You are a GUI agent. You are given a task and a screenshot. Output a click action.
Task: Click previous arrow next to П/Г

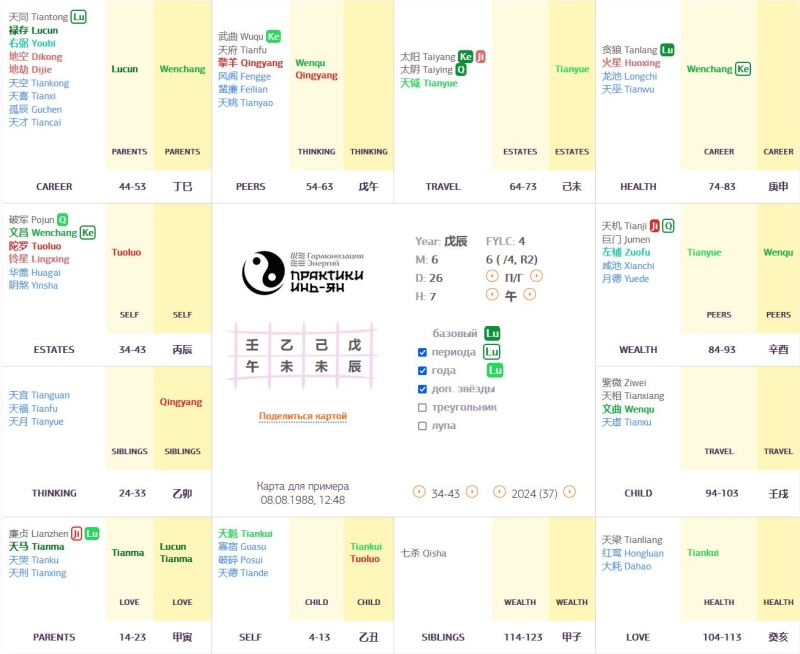coord(491,275)
